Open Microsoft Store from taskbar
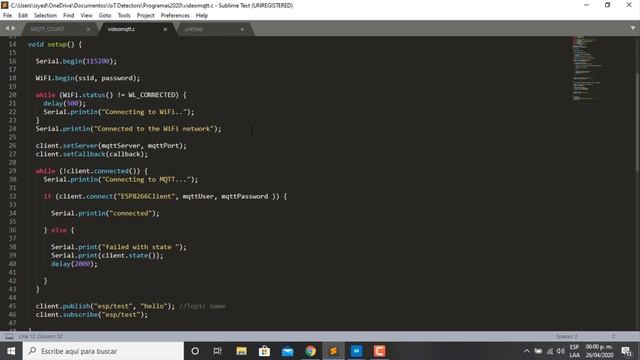Screen dimensions: 640x360 pyautogui.click(x=264, y=351)
